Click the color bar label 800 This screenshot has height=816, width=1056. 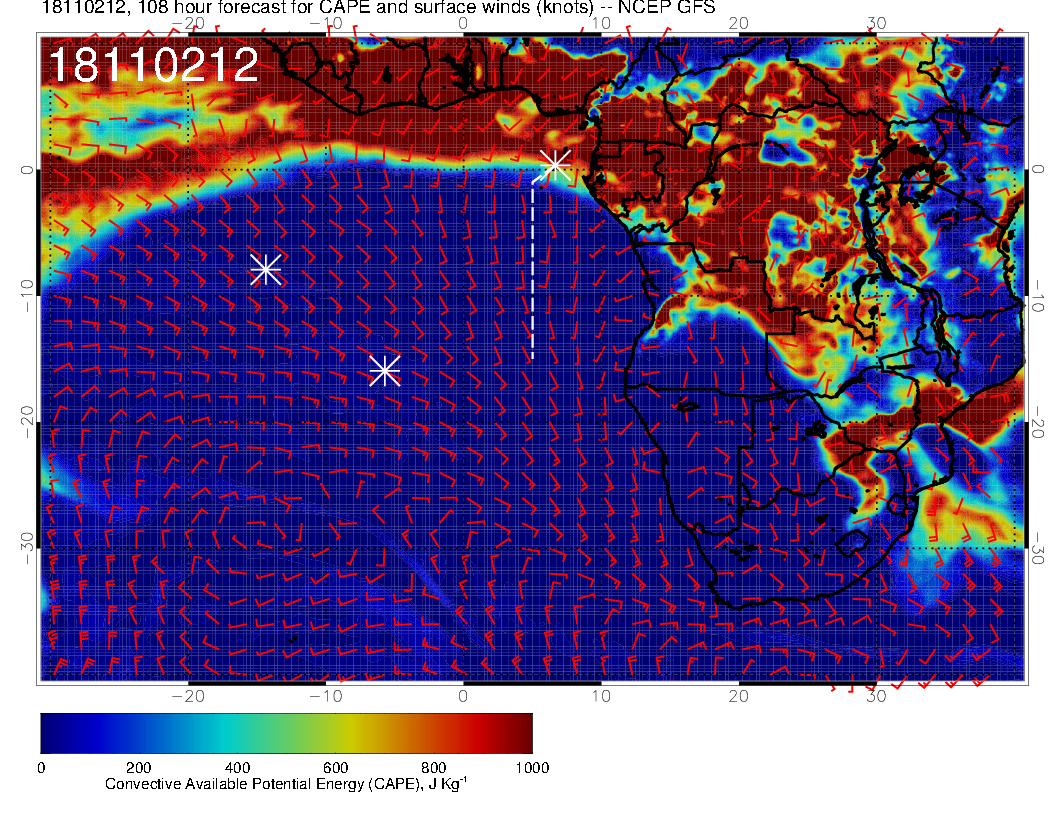pyautogui.click(x=434, y=768)
